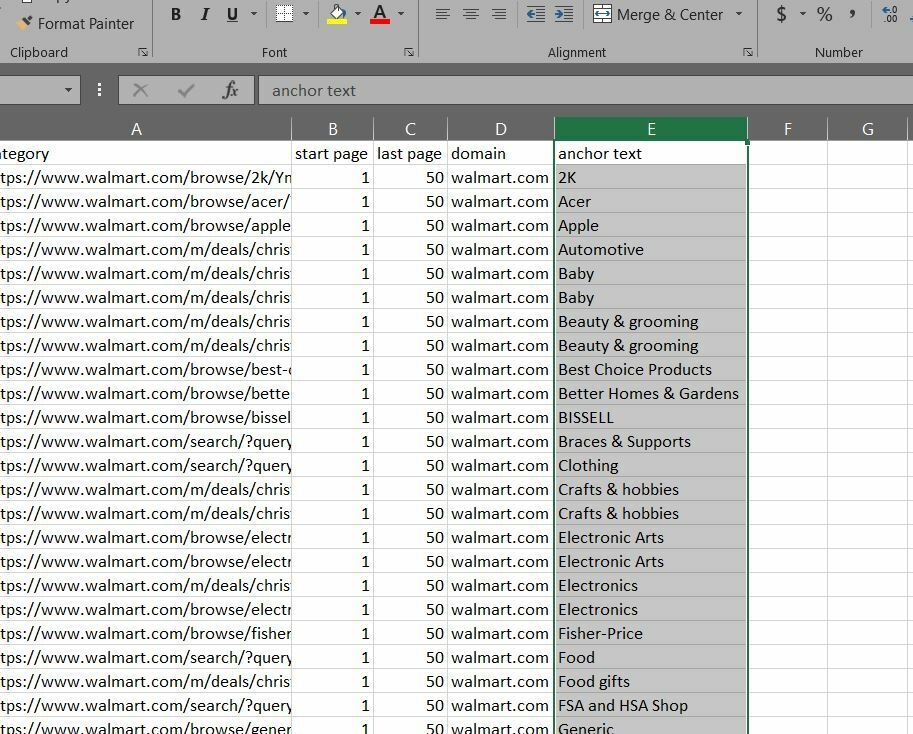The image size is (913, 734).
Task: Open borders dropdown arrow
Action: 306,13
